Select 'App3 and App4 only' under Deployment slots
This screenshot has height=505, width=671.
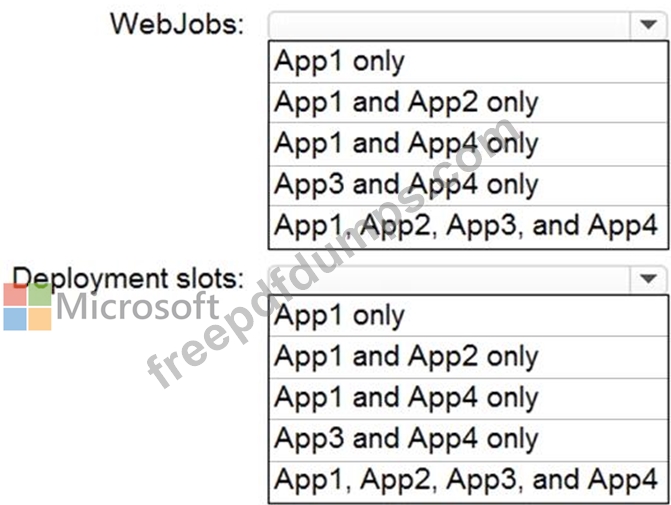pos(468,440)
